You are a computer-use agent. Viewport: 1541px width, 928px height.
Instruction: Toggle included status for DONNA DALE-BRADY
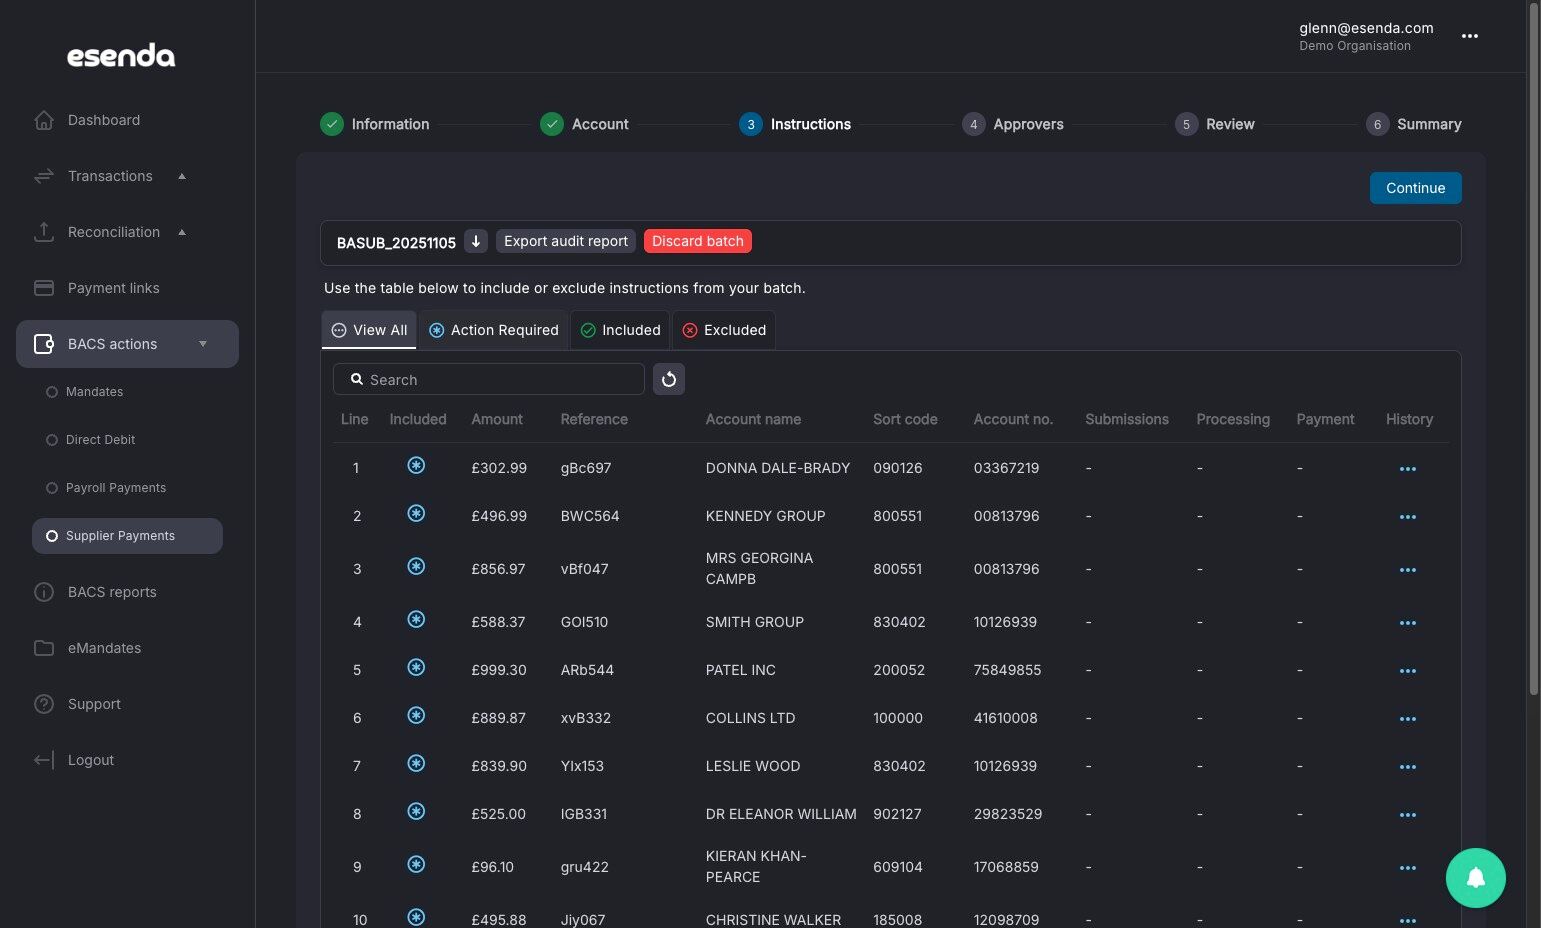pyautogui.click(x=417, y=465)
